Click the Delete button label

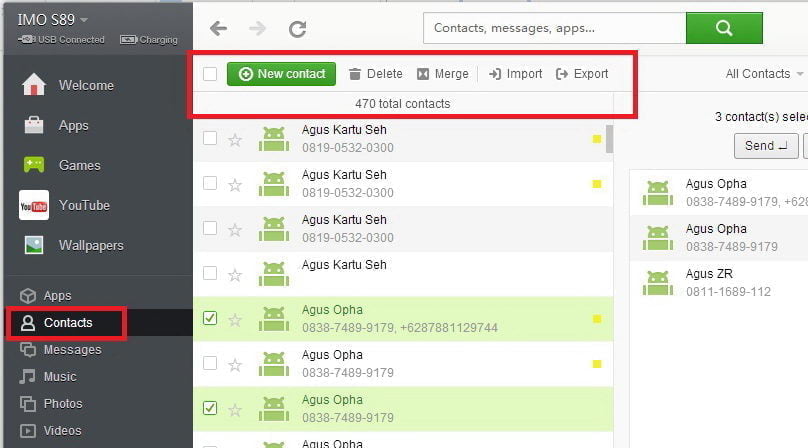point(384,74)
